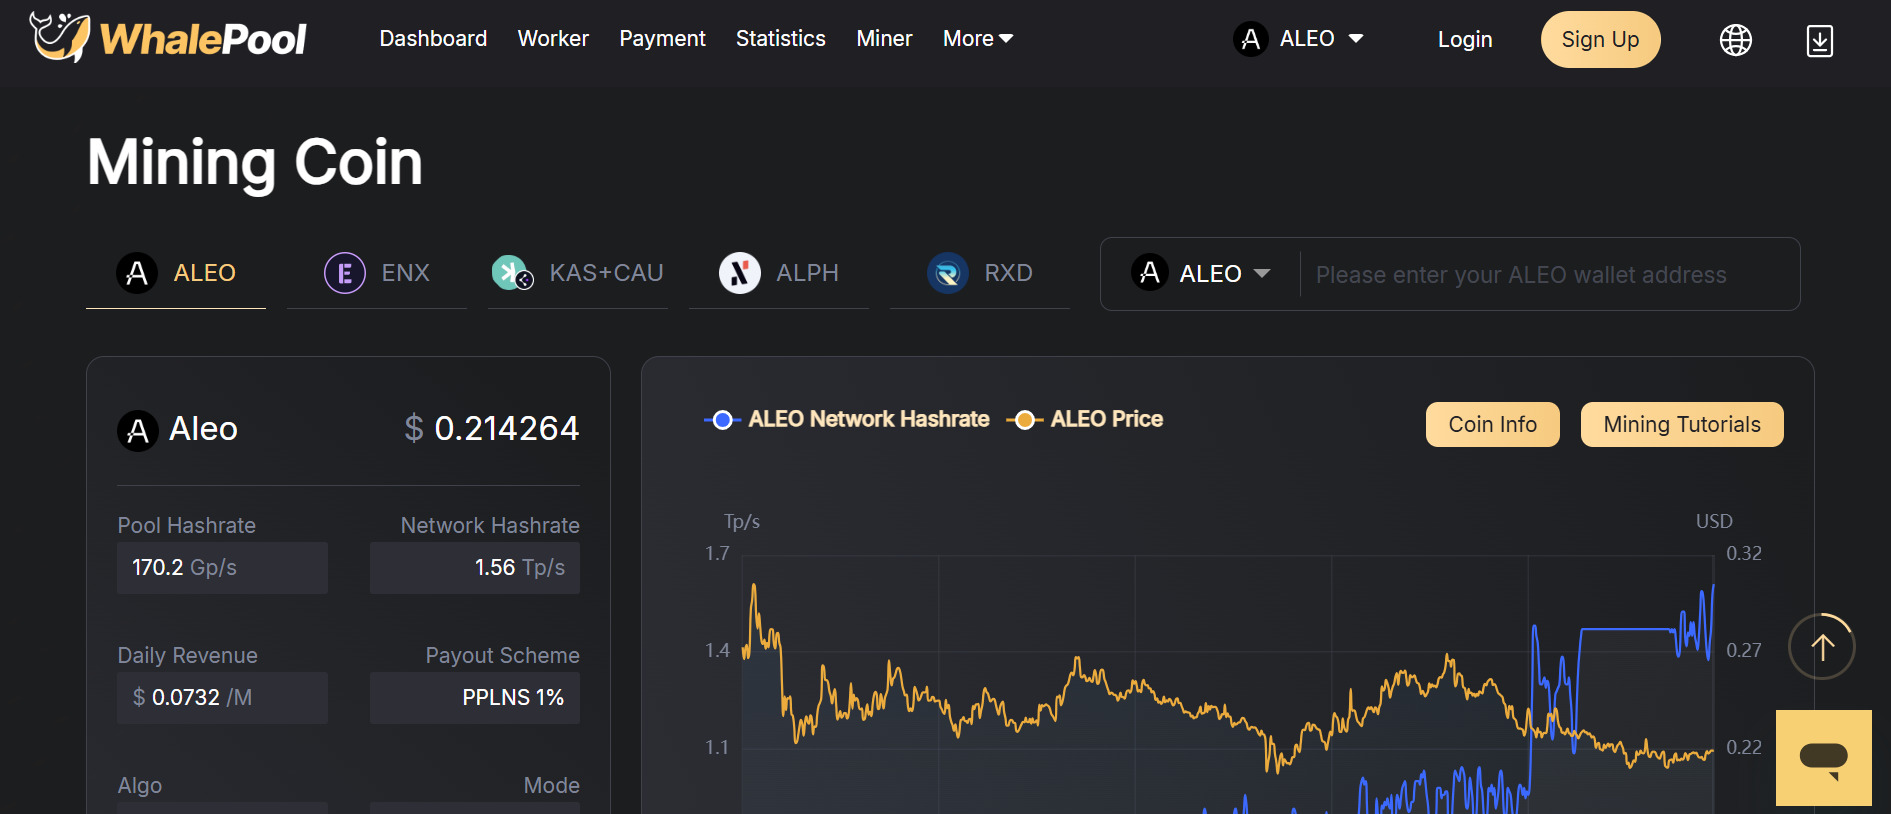The width and height of the screenshot is (1891, 814).
Task: Open the yellow chat support widget
Action: [1824, 758]
